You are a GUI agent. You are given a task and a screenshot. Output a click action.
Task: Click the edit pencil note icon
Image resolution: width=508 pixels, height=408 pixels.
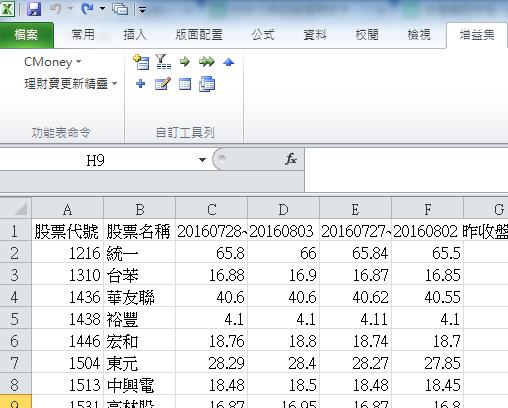(x=163, y=84)
